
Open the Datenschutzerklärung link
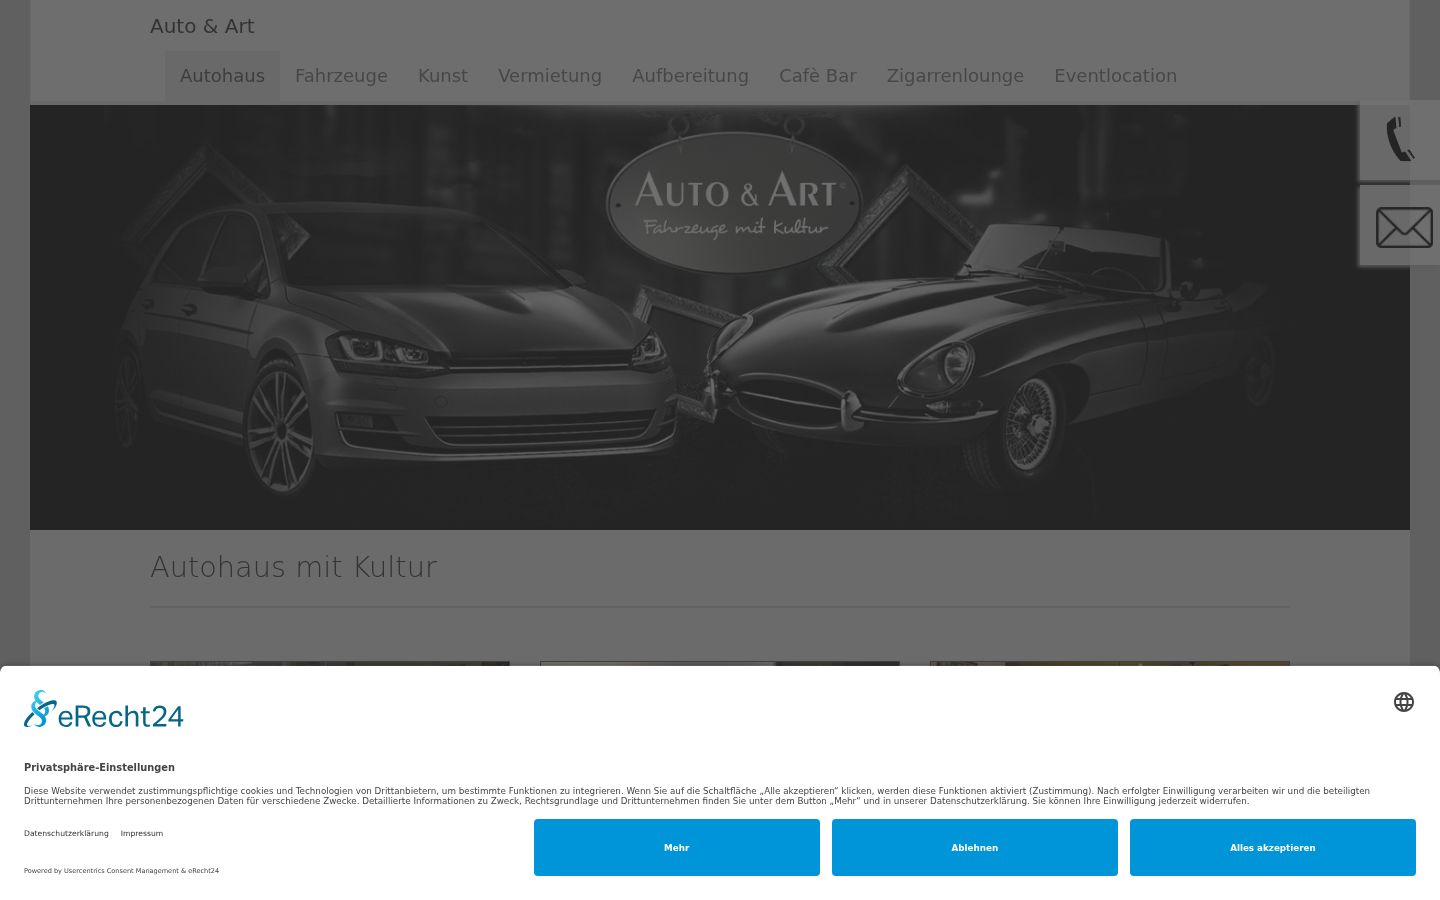coord(66,833)
